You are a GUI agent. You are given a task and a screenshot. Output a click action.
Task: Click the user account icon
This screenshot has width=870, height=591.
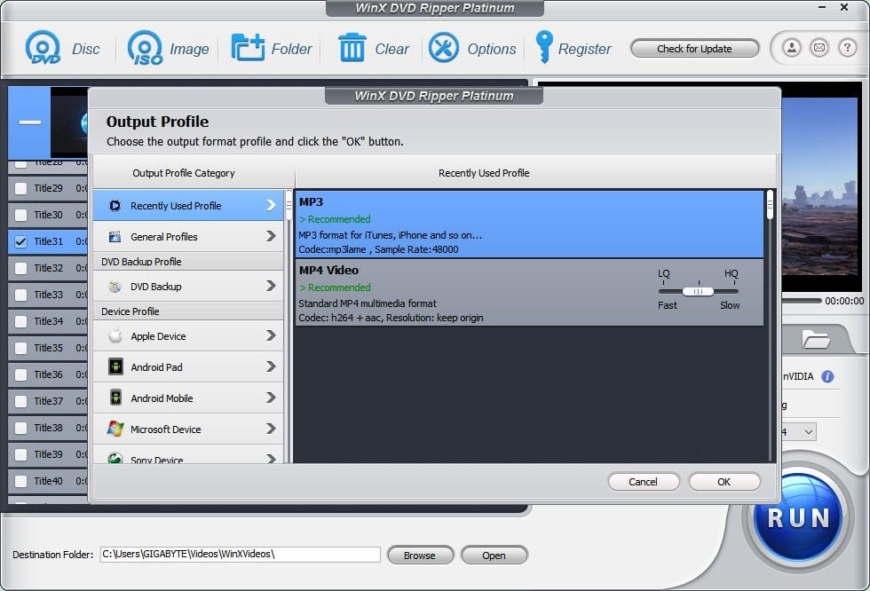click(x=791, y=48)
